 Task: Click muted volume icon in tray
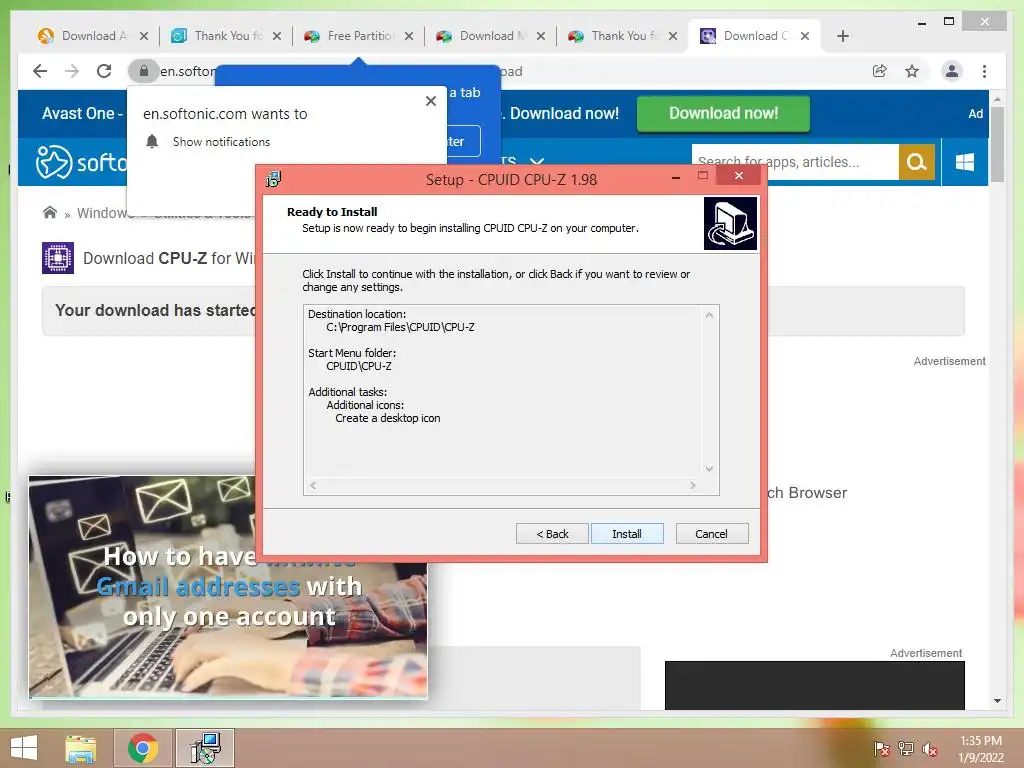pyautogui.click(x=929, y=749)
